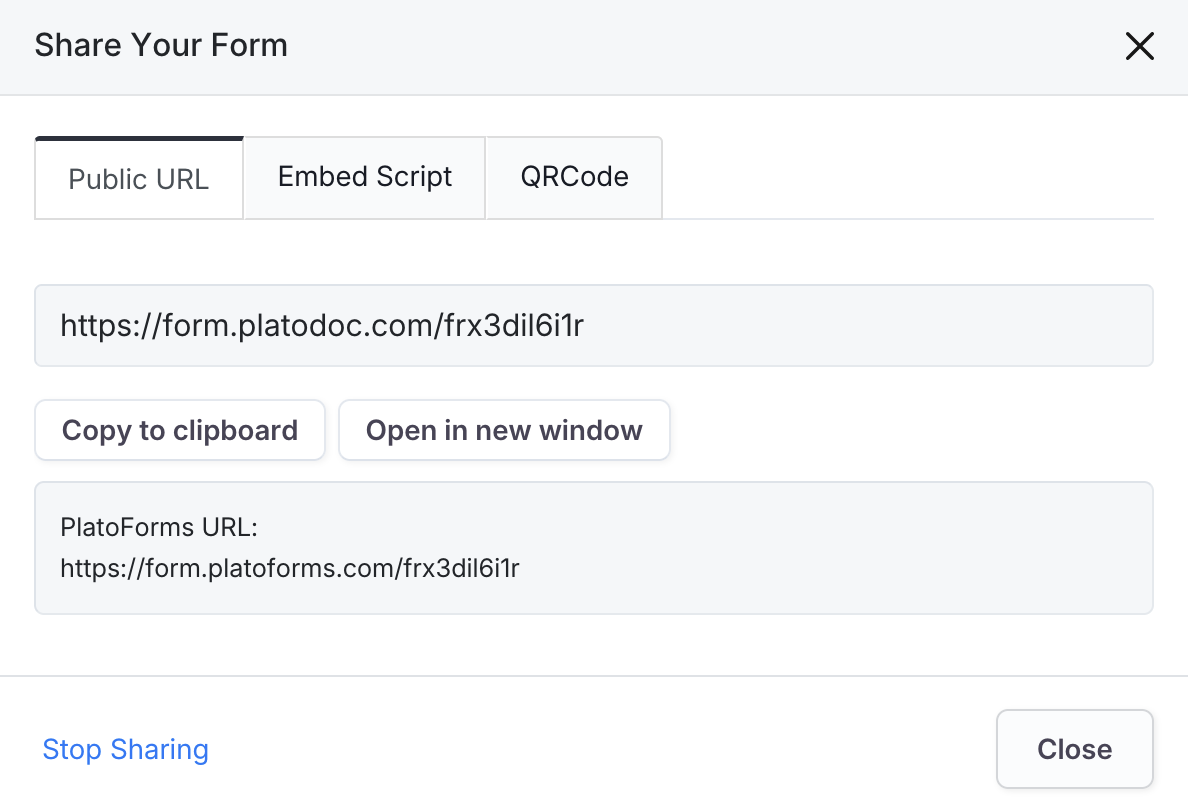Copy the form URL to clipboard
1188x810 pixels.
pos(180,431)
